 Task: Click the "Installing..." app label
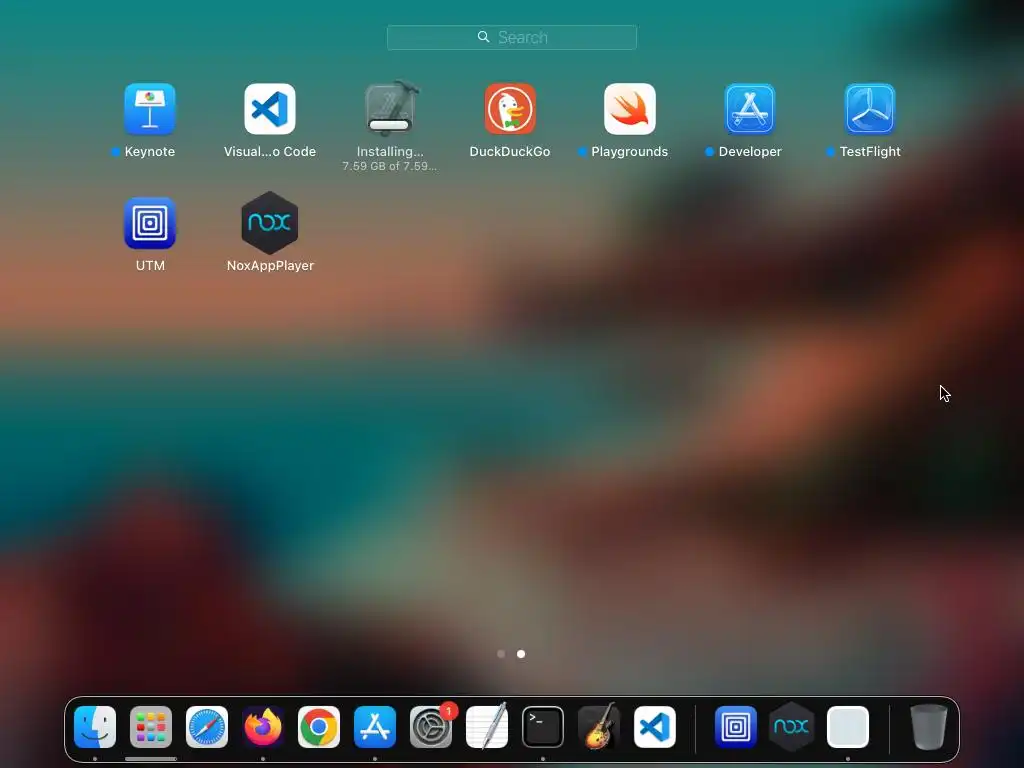pos(390,152)
